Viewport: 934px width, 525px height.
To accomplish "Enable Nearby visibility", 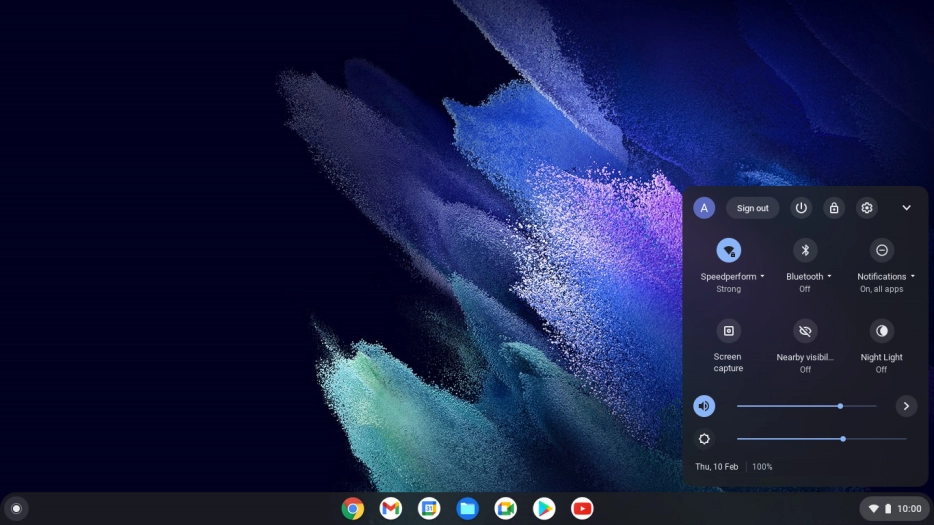I will coord(805,331).
